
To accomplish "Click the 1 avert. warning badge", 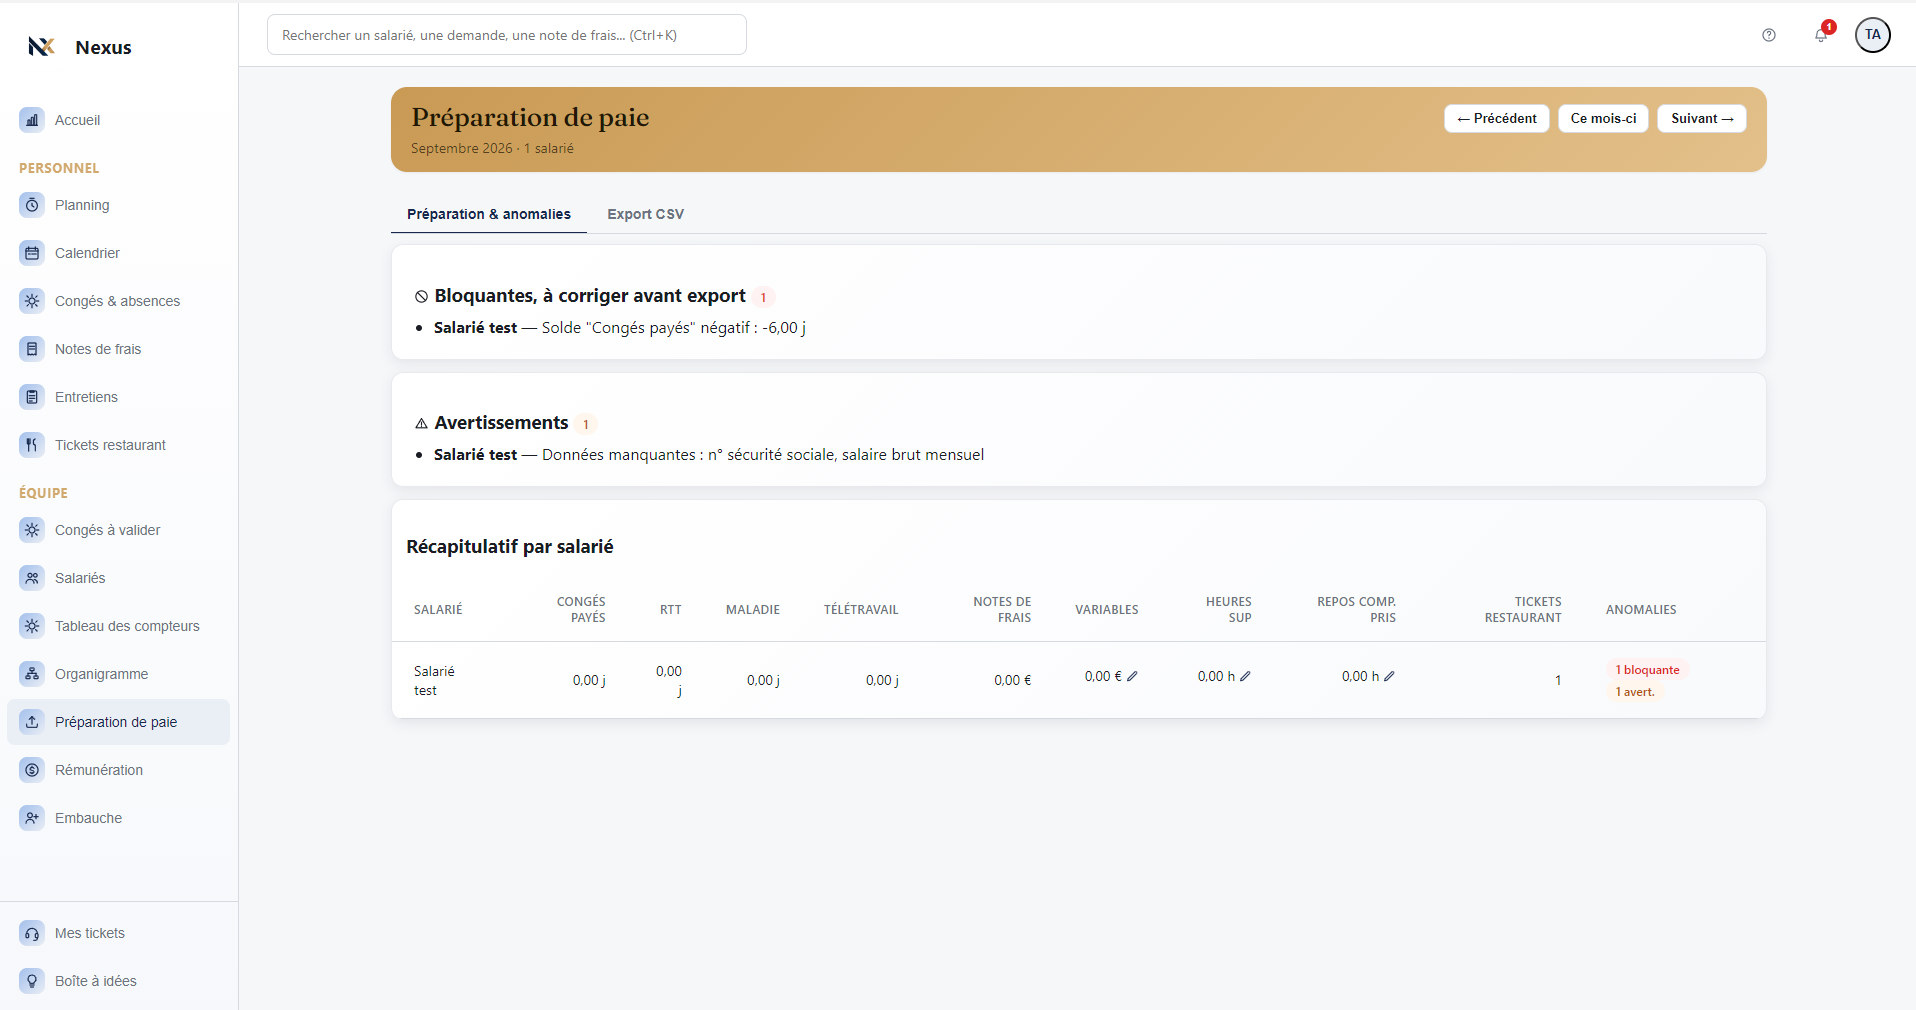I will [1635, 692].
